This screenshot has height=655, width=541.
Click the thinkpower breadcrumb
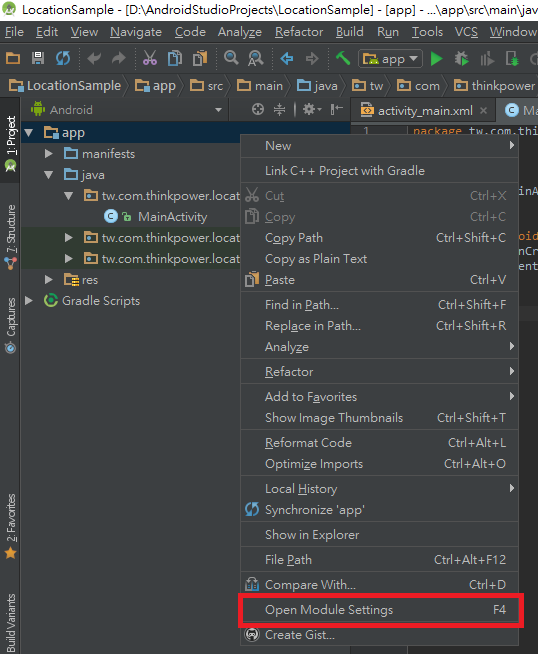(495, 86)
